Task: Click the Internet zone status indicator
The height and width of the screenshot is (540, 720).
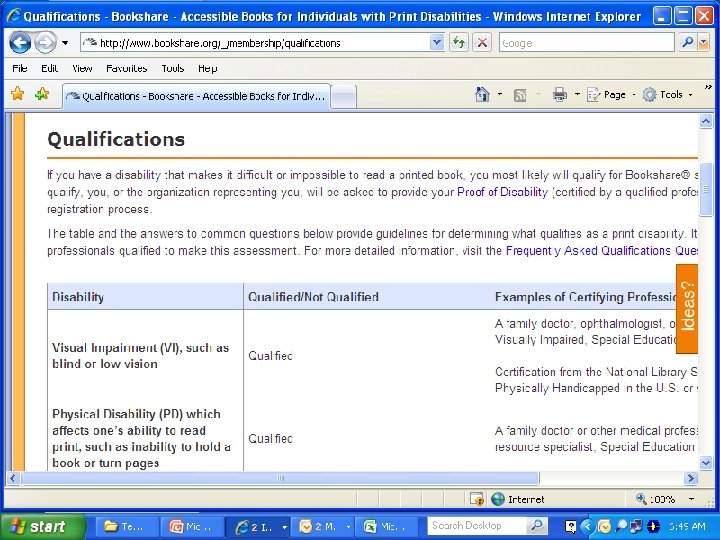Action: (518, 499)
